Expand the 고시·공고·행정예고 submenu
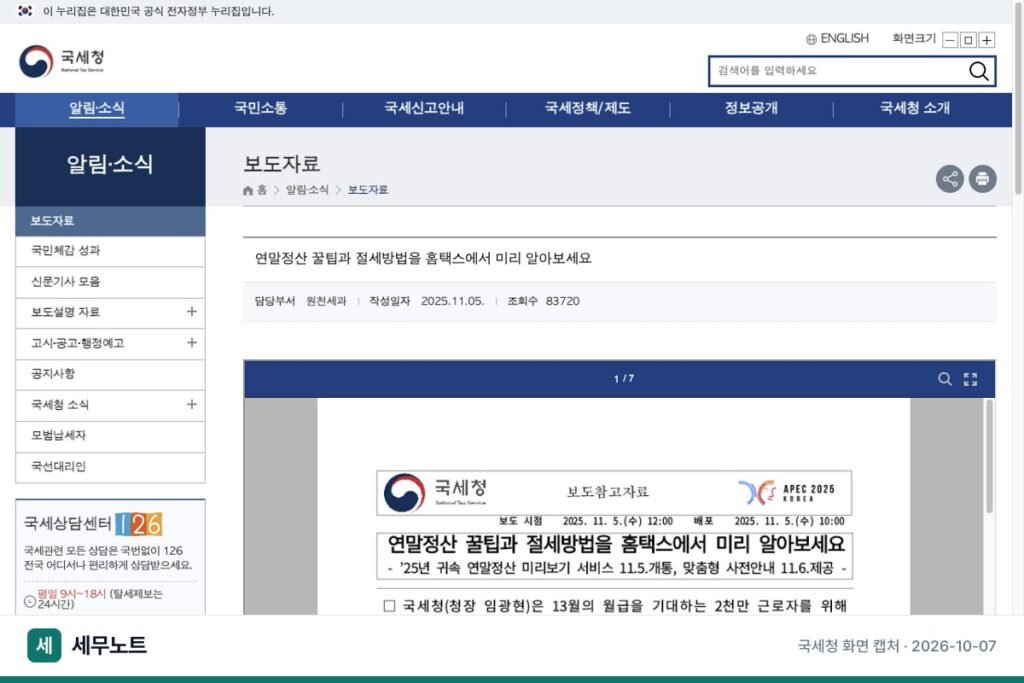Image resolution: width=1024 pixels, height=683 pixels. tap(191, 342)
